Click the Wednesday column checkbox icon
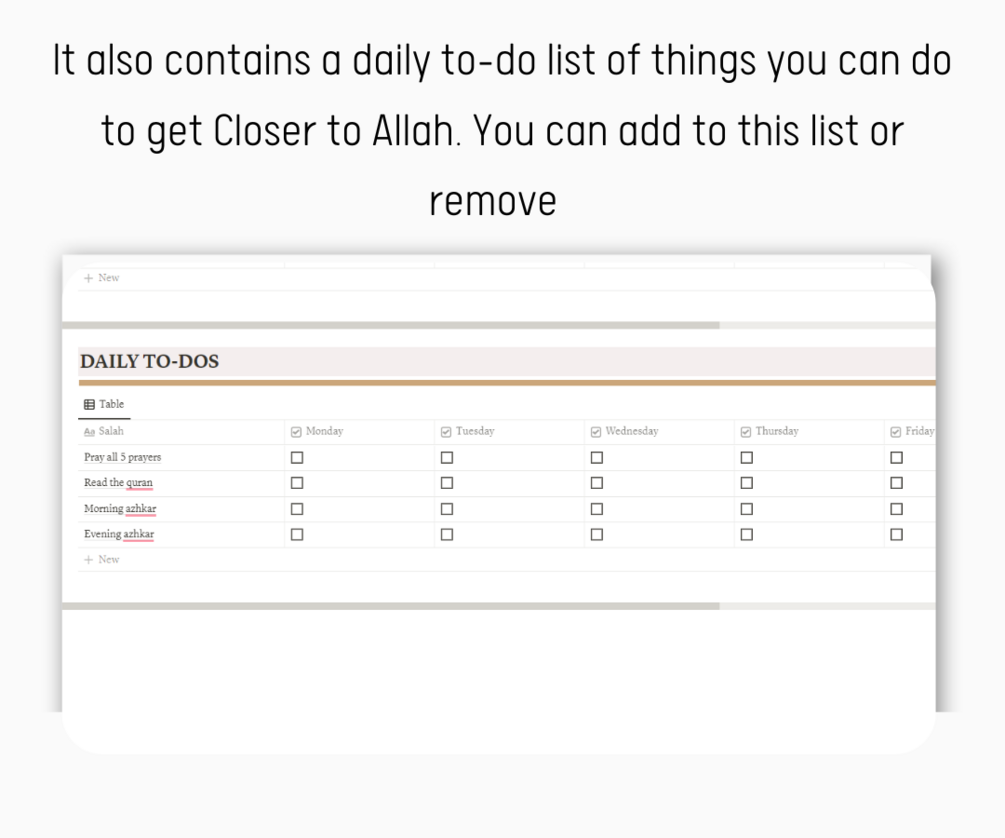Viewport: 1005px width, 838px height. 596,432
